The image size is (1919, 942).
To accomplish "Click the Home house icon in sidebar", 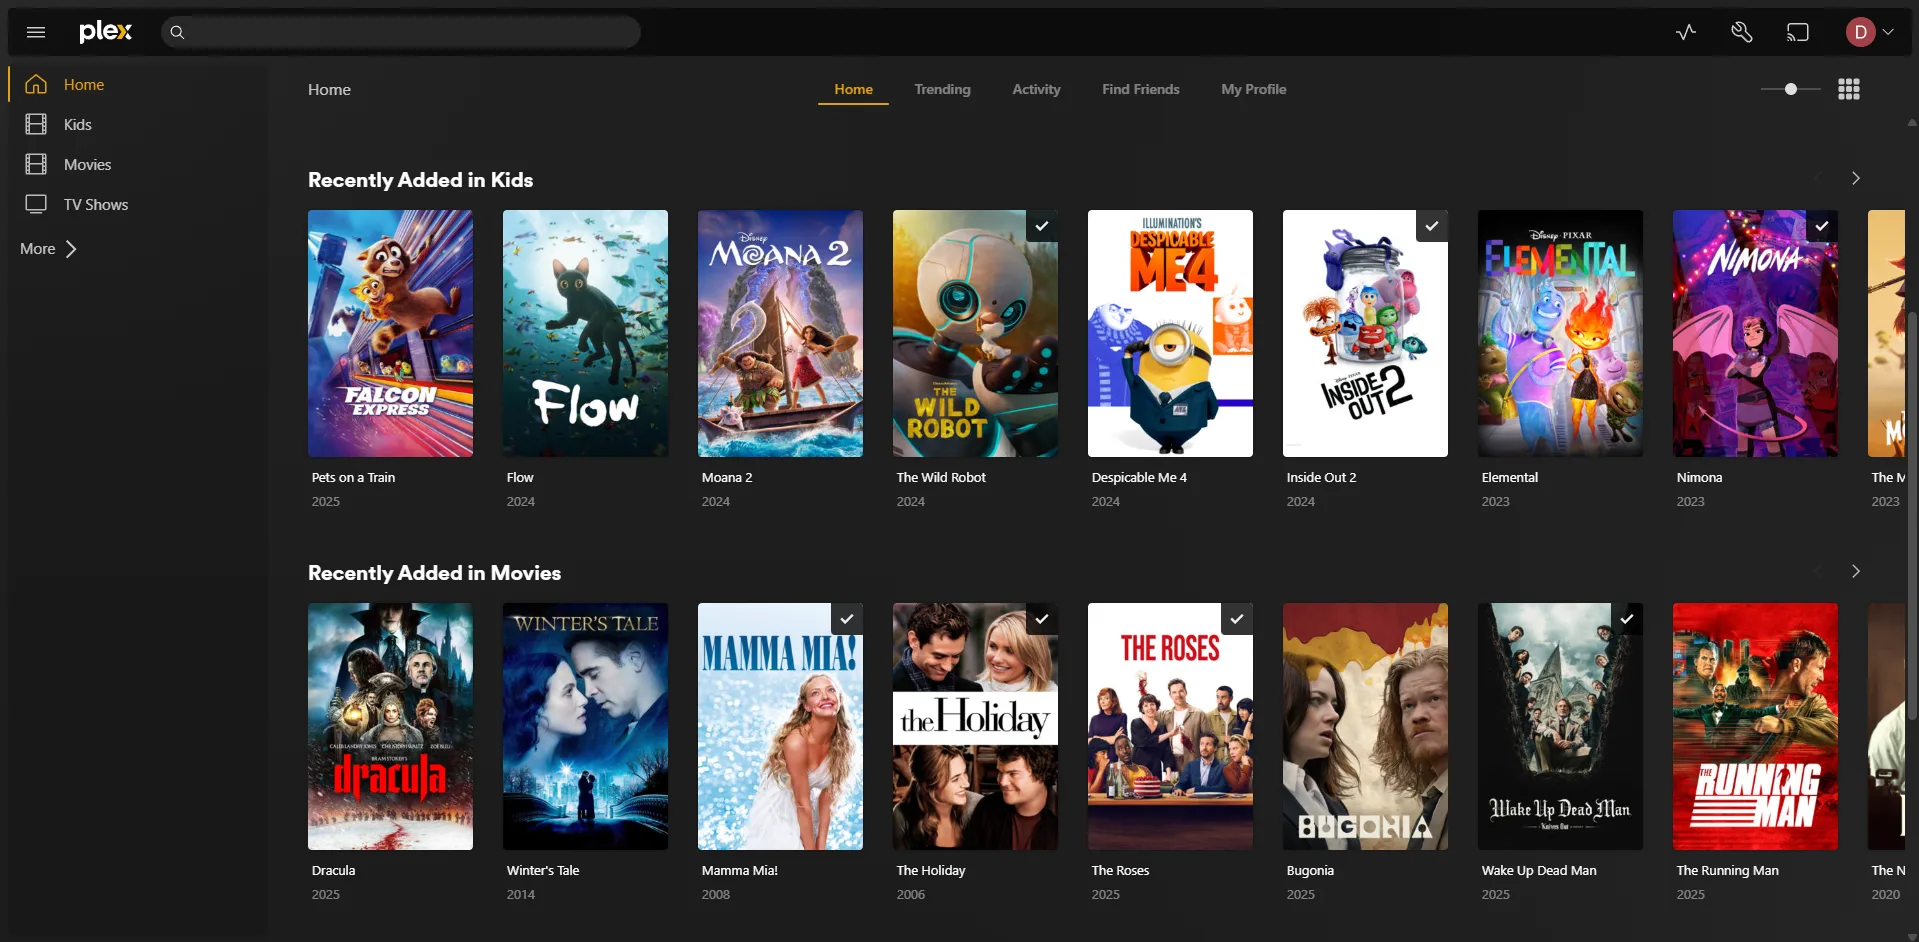I will [x=36, y=85].
